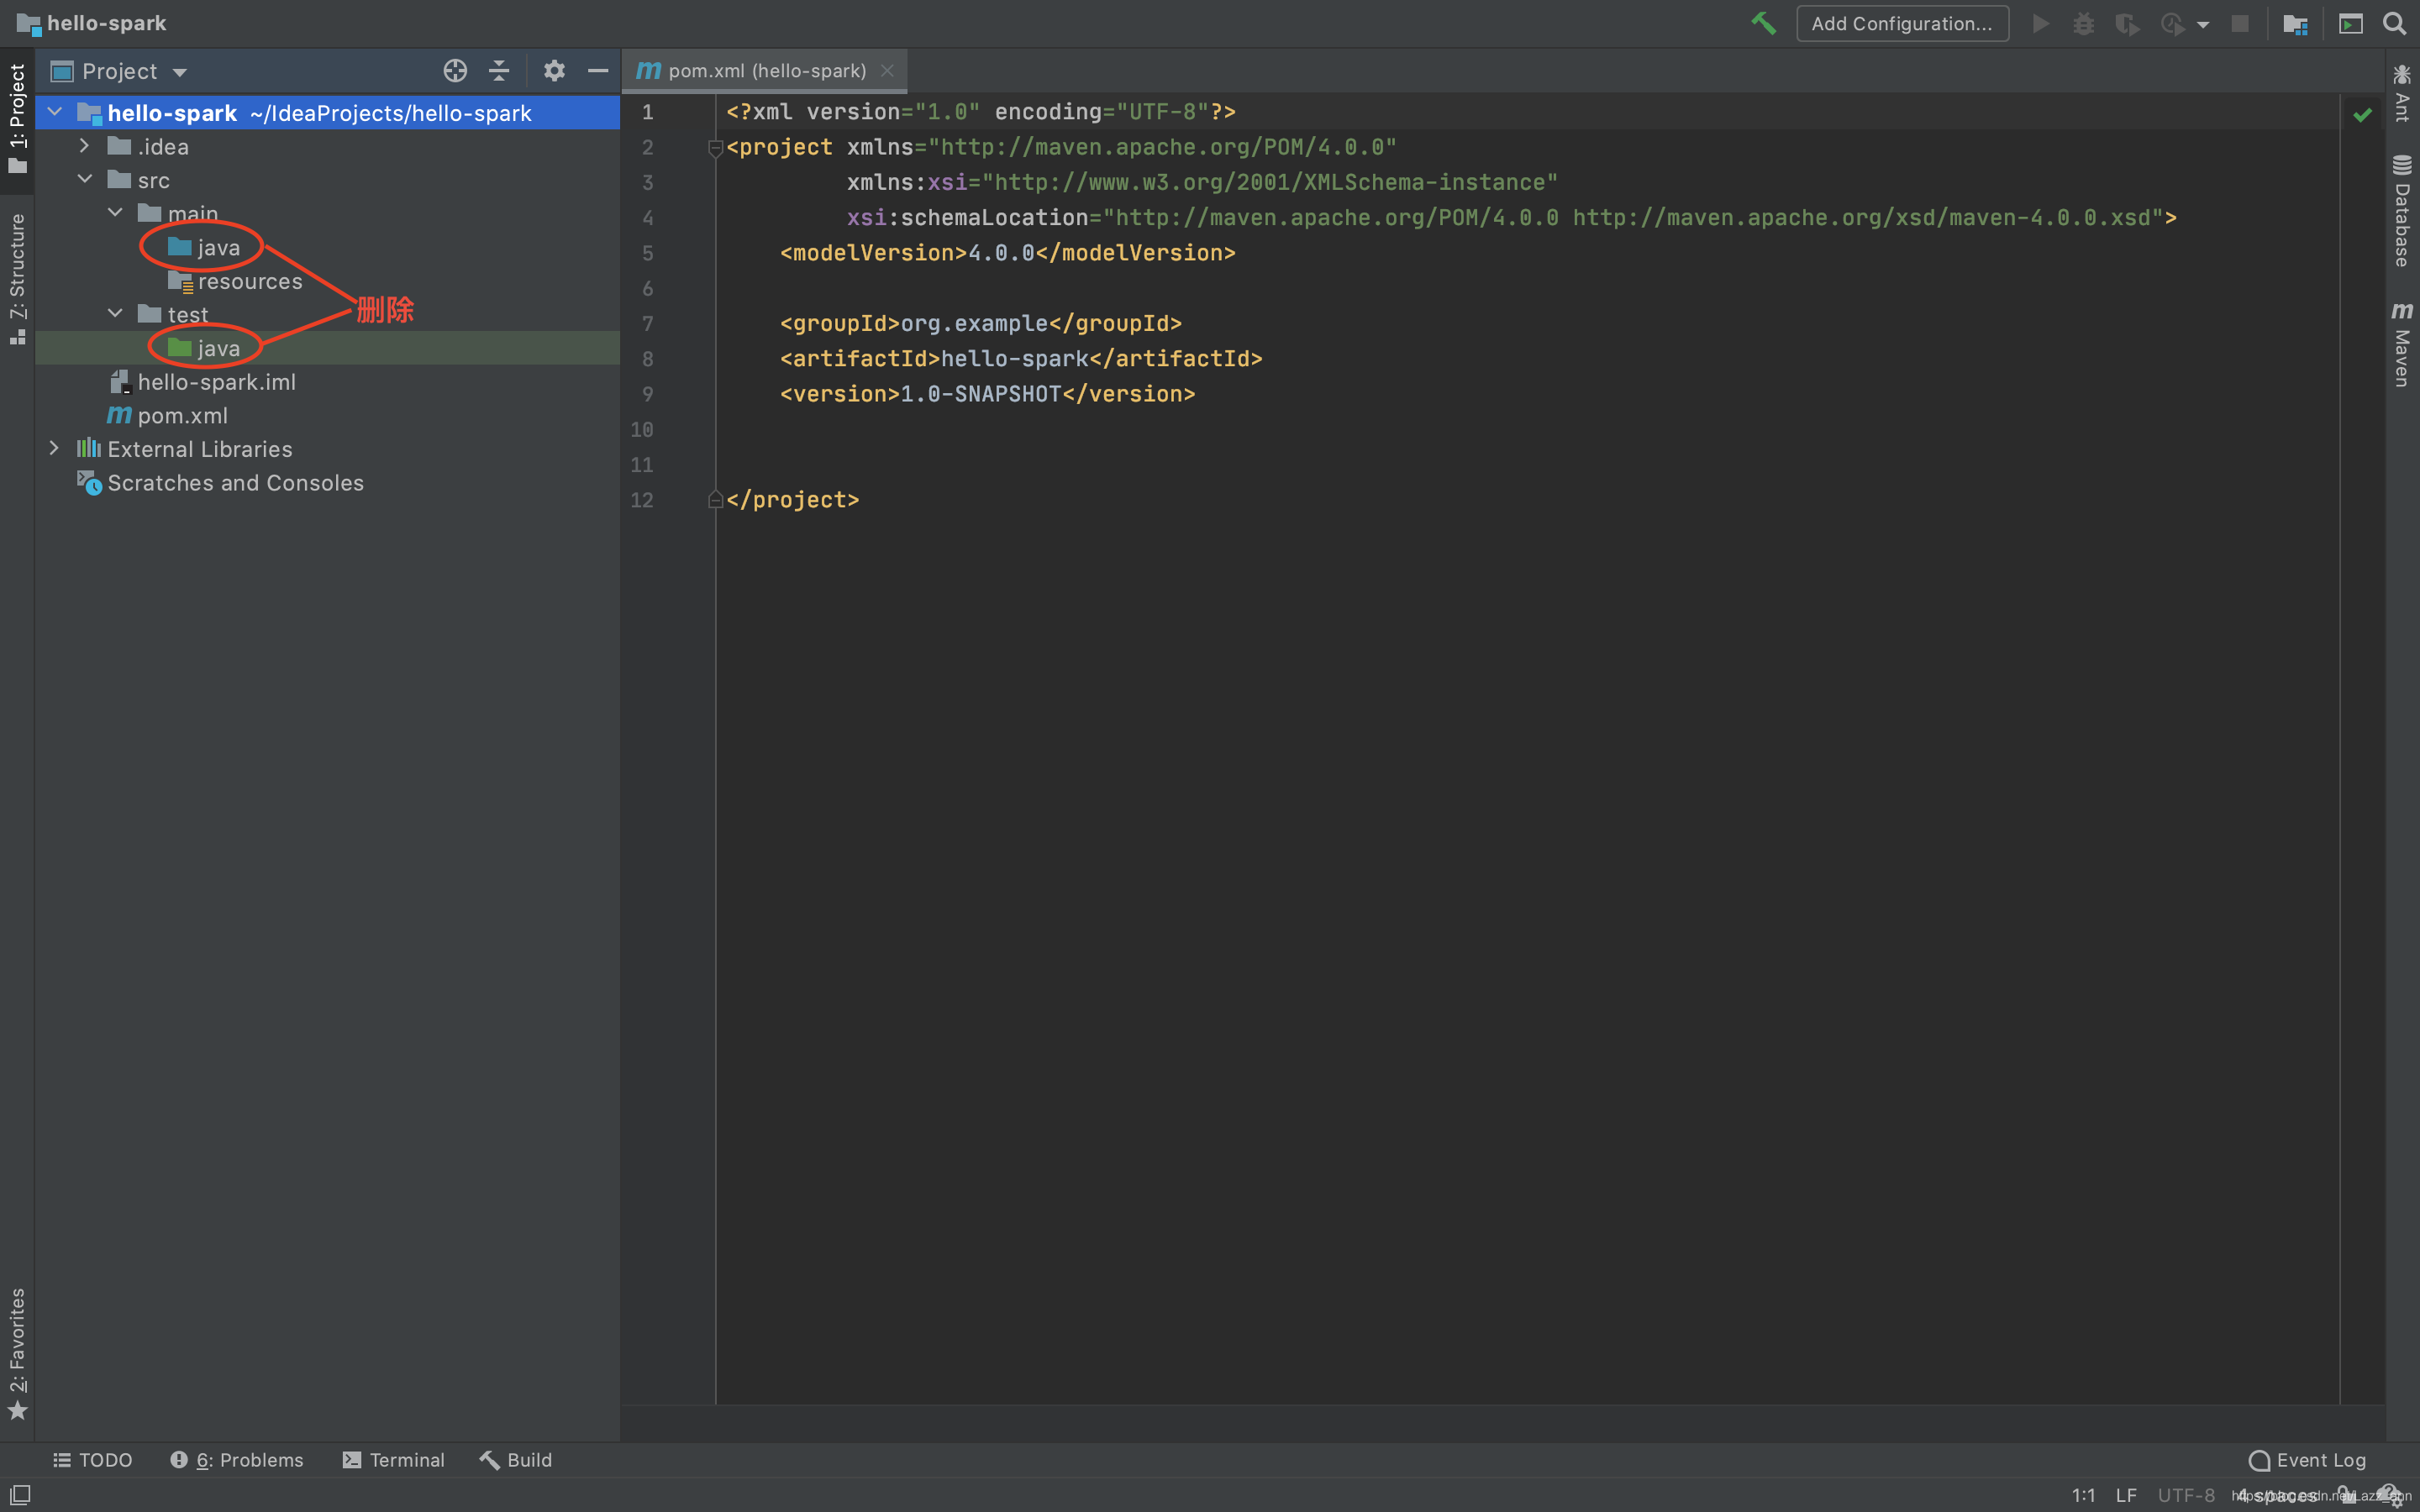2420x1512 pixels.
Task: Open the Ant tool window
Action: [2402, 93]
